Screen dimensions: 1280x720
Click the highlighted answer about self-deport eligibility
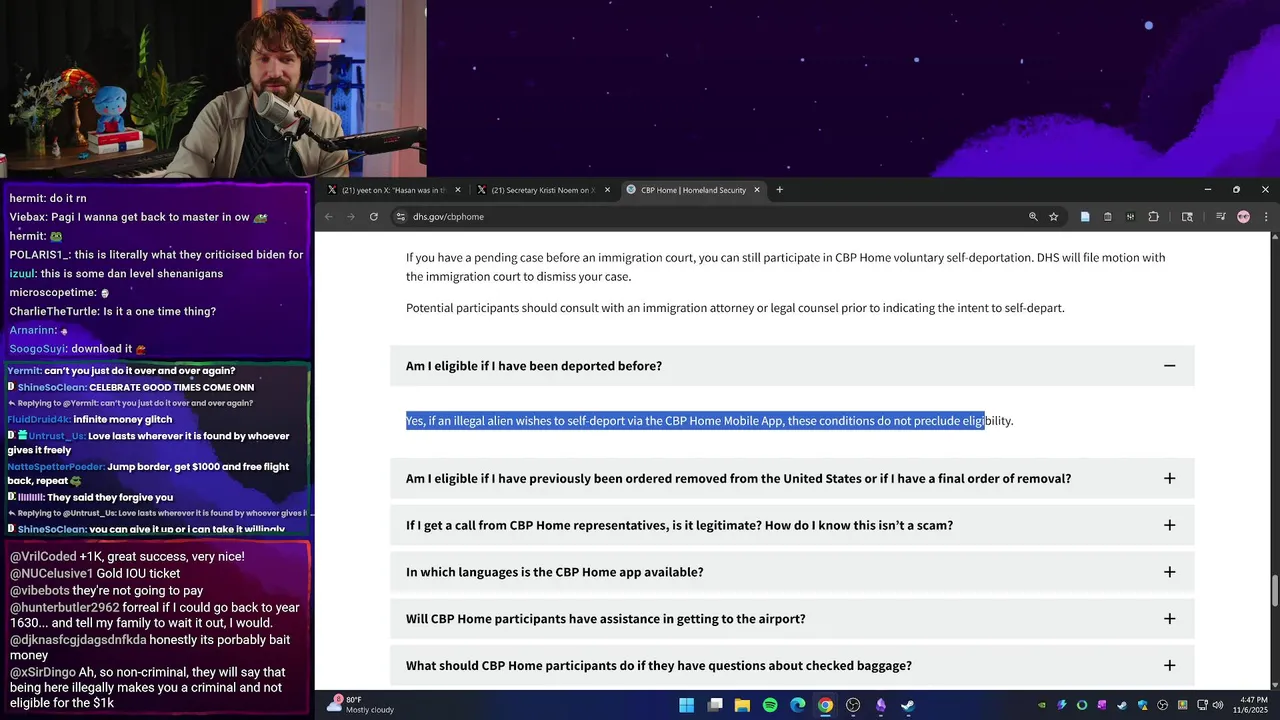click(x=709, y=421)
